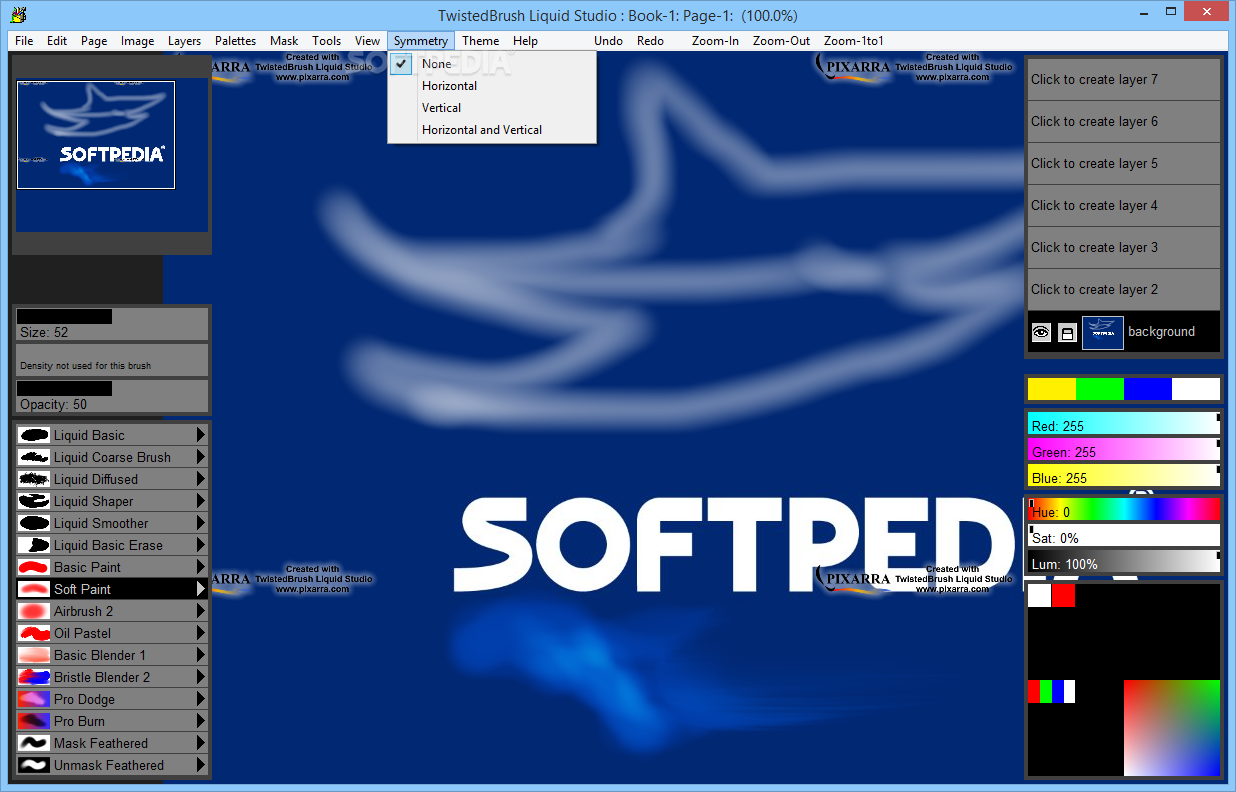This screenshot has height=792, width=1236.
Task: Adjust the Hue rainbow slider
Action: click(1124, 509)
